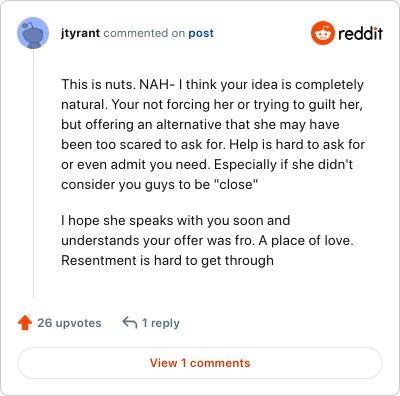The image size is (400, 396).
Task: Click the "commented on" label
Action: tap(144, 33)
